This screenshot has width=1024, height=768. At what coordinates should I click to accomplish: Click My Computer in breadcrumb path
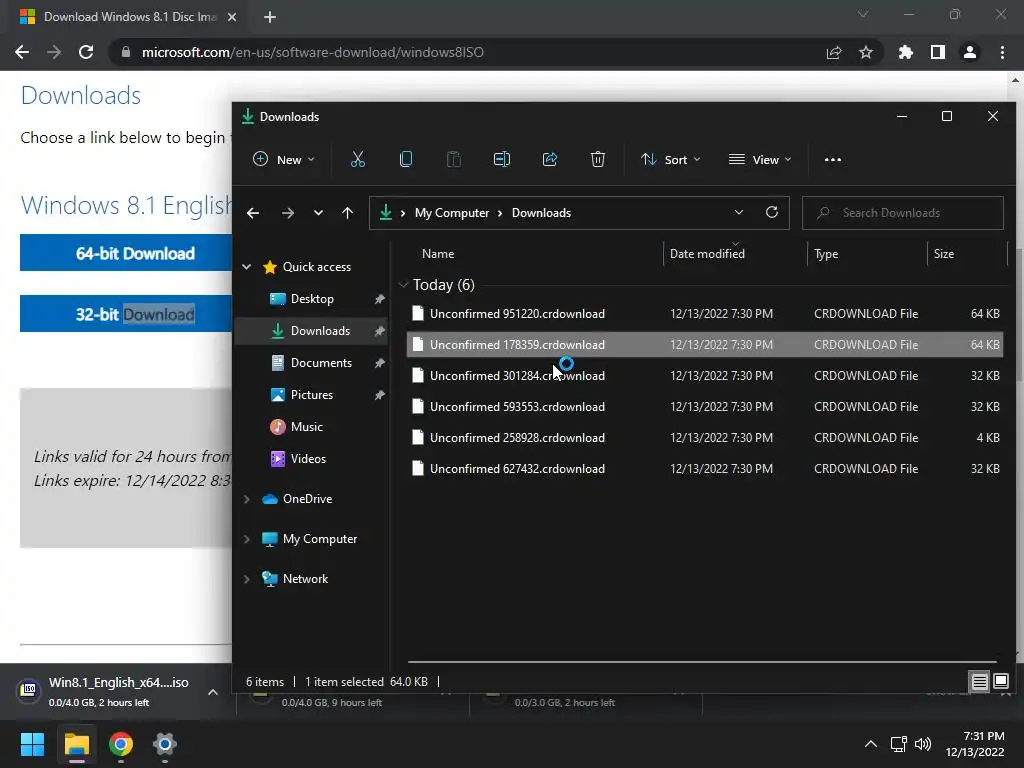point(451,213)
